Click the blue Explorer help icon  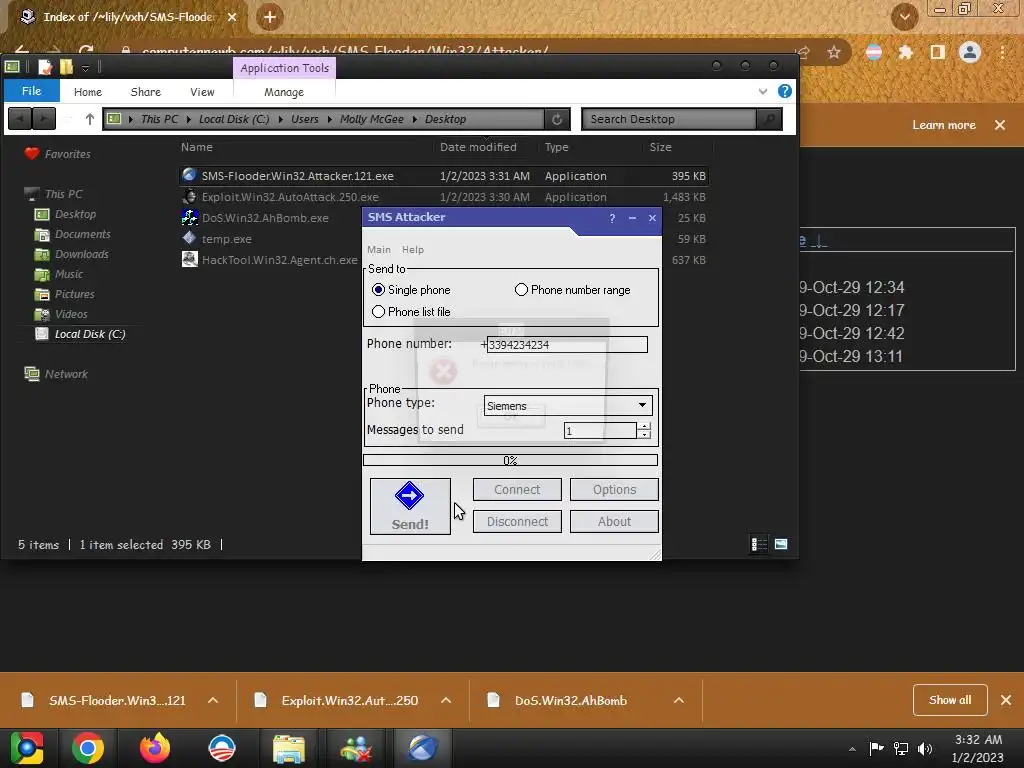click(785, 91)
